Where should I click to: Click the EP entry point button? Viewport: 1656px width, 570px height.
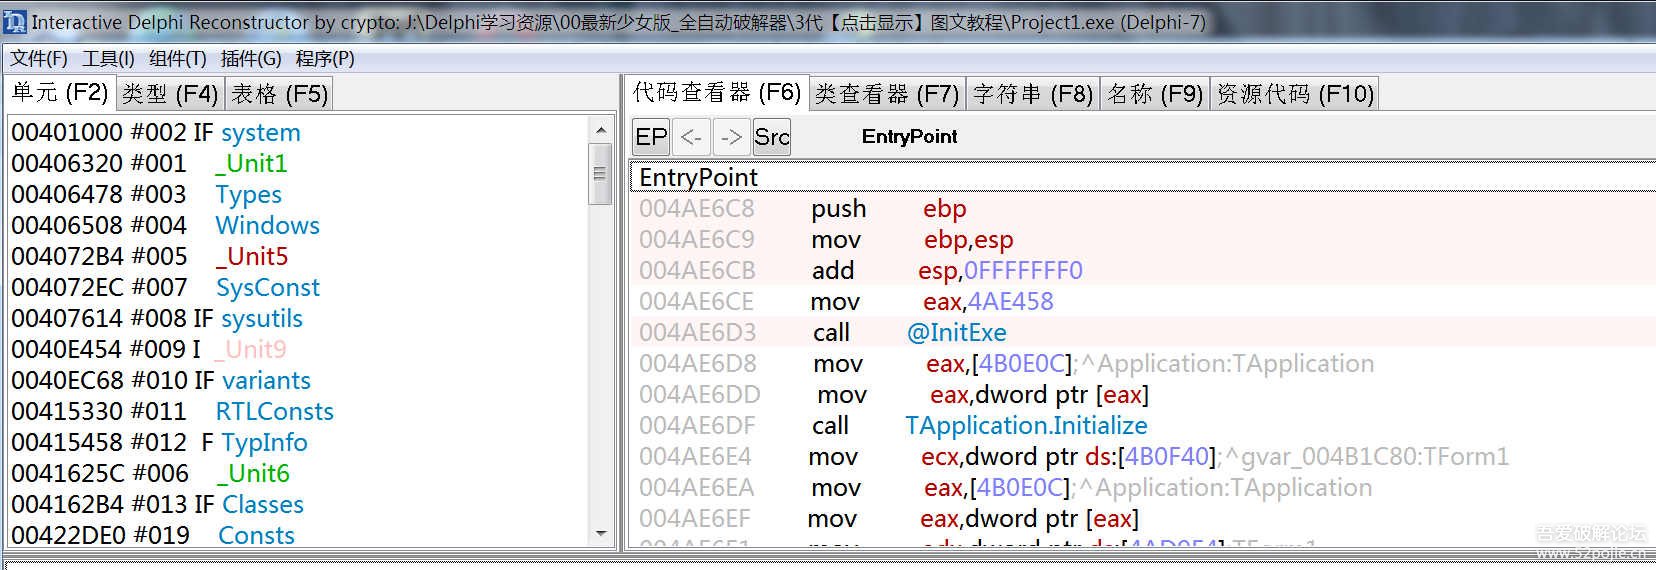tap(651, 137)
